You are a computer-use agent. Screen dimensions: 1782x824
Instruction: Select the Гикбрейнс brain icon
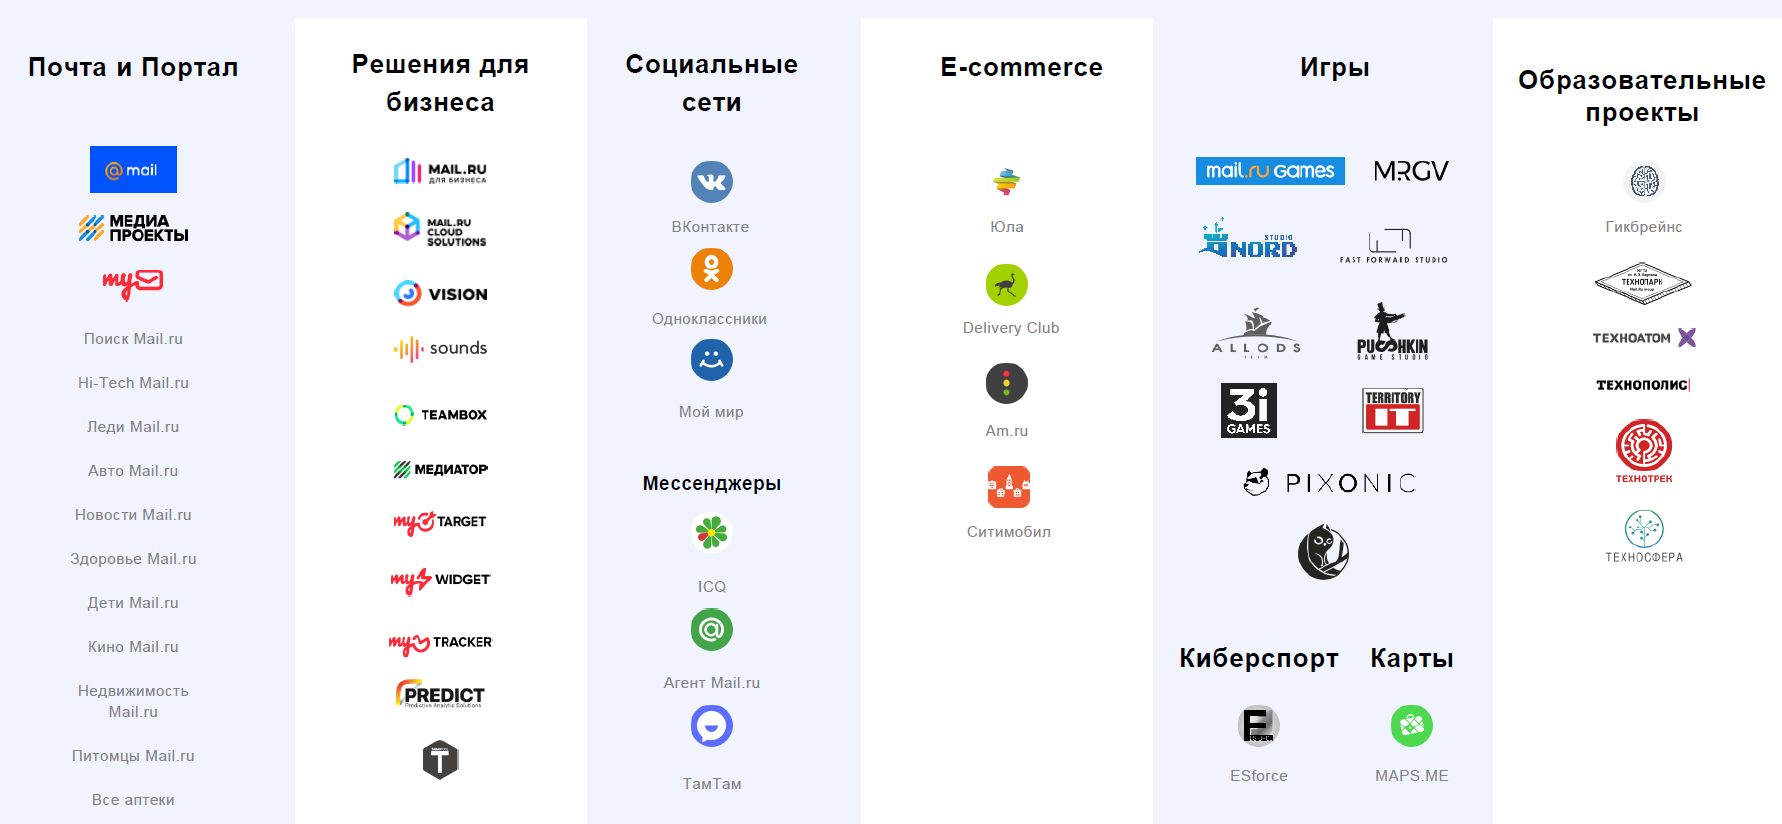pos(1644,182)
